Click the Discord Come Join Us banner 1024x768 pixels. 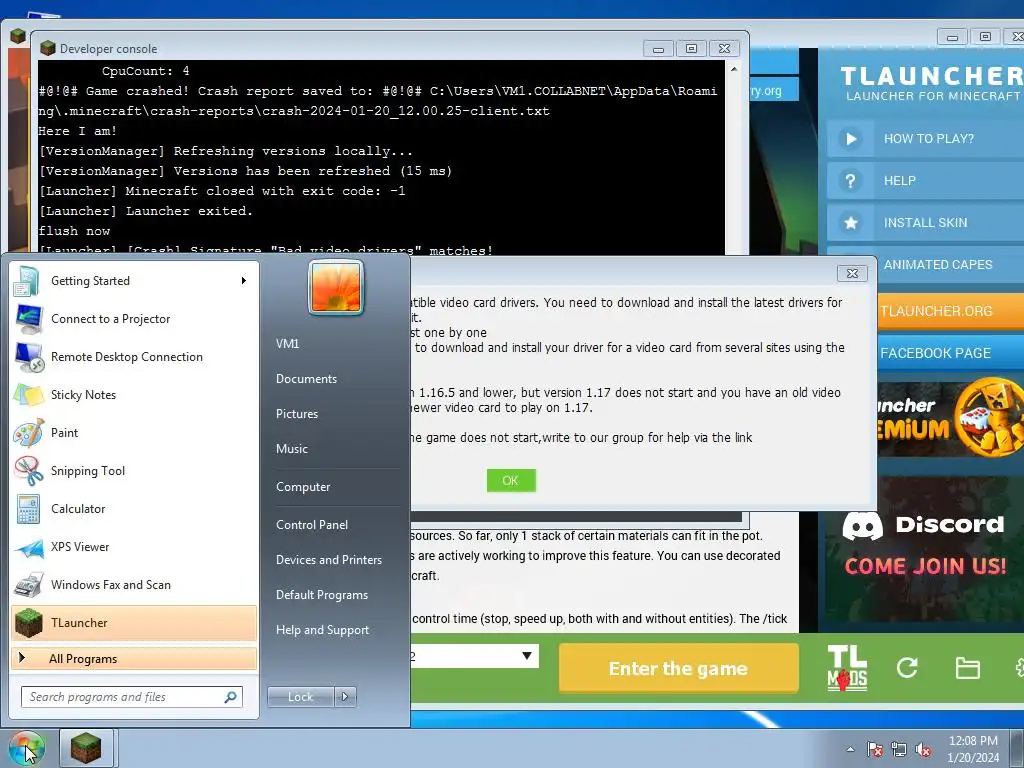pyautogui.click(x=925, y=549)
